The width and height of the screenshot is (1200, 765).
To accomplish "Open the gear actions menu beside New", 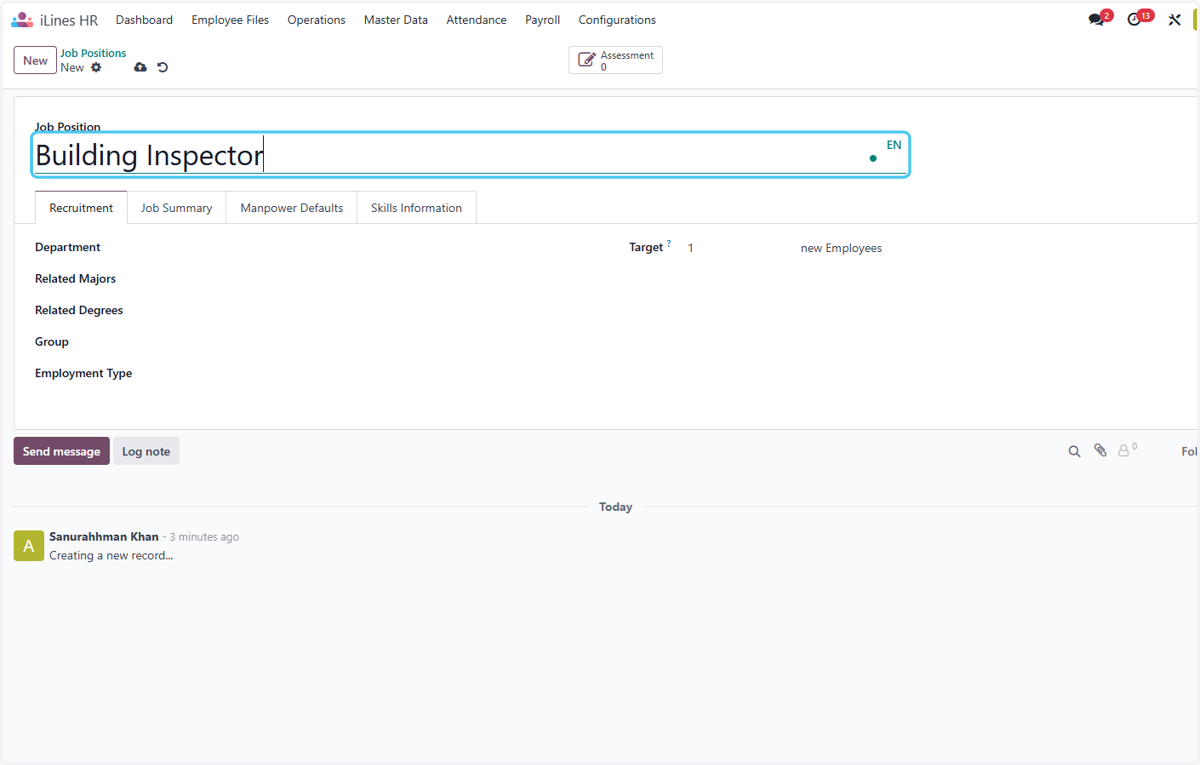I will click(96, 67).
